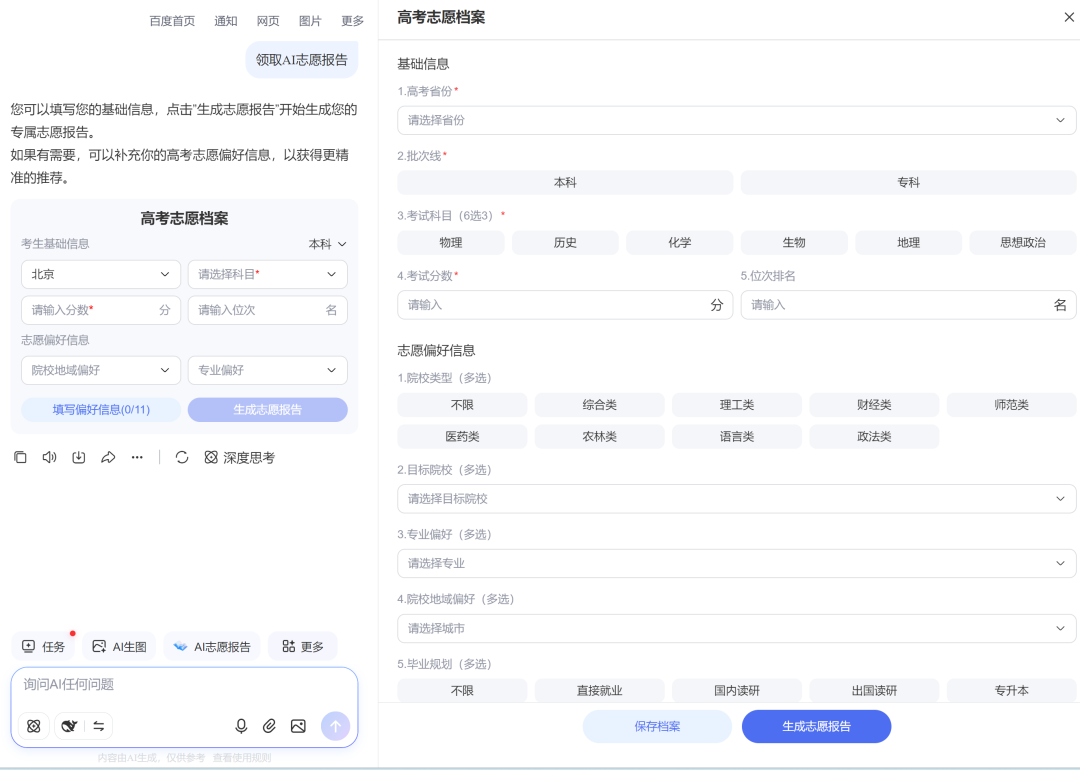Click the send arrow button

coord(335,726)
